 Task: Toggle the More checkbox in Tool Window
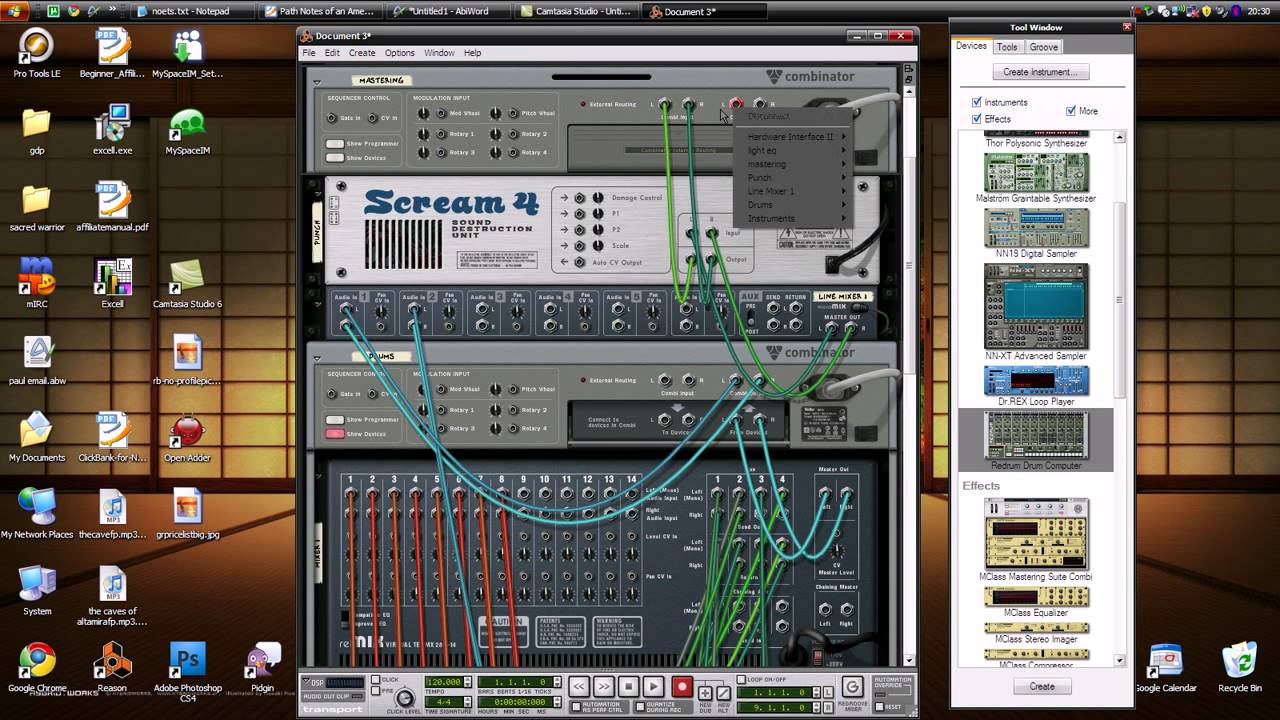[x=1071, y=111]
